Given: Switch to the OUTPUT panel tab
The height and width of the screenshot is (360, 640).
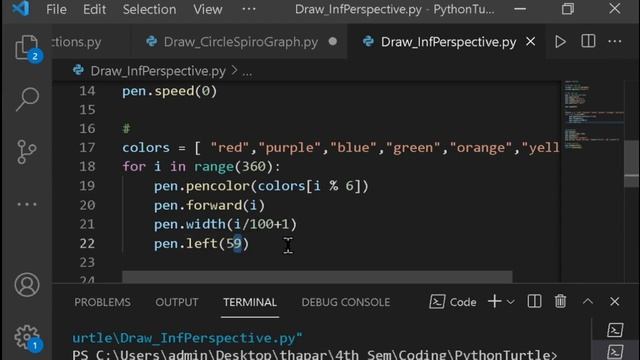Looking at the screenshot, I should pyautogui.click(x=177, y=302).
